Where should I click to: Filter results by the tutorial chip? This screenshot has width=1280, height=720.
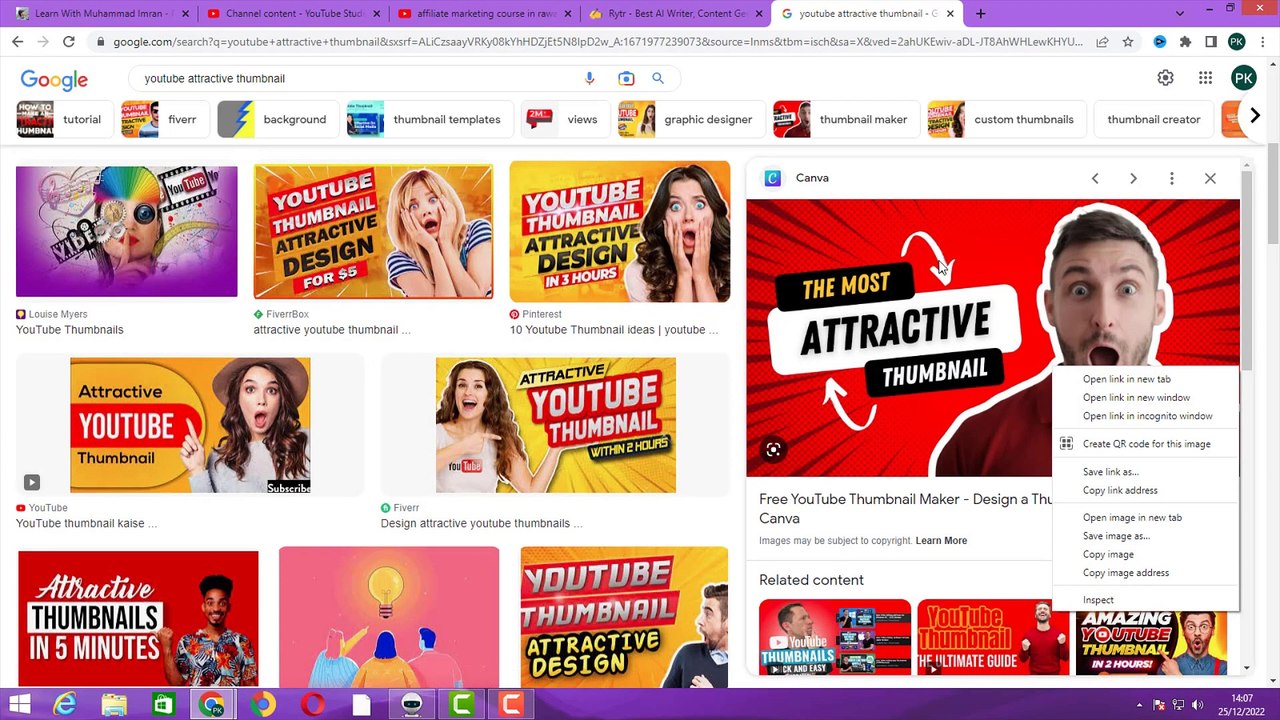point(63,119)
